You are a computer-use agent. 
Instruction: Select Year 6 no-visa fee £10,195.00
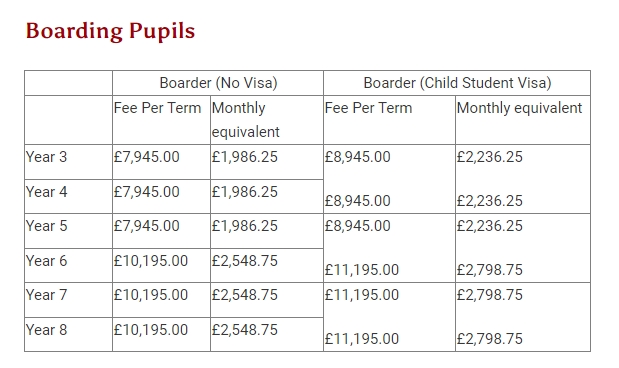151,261
